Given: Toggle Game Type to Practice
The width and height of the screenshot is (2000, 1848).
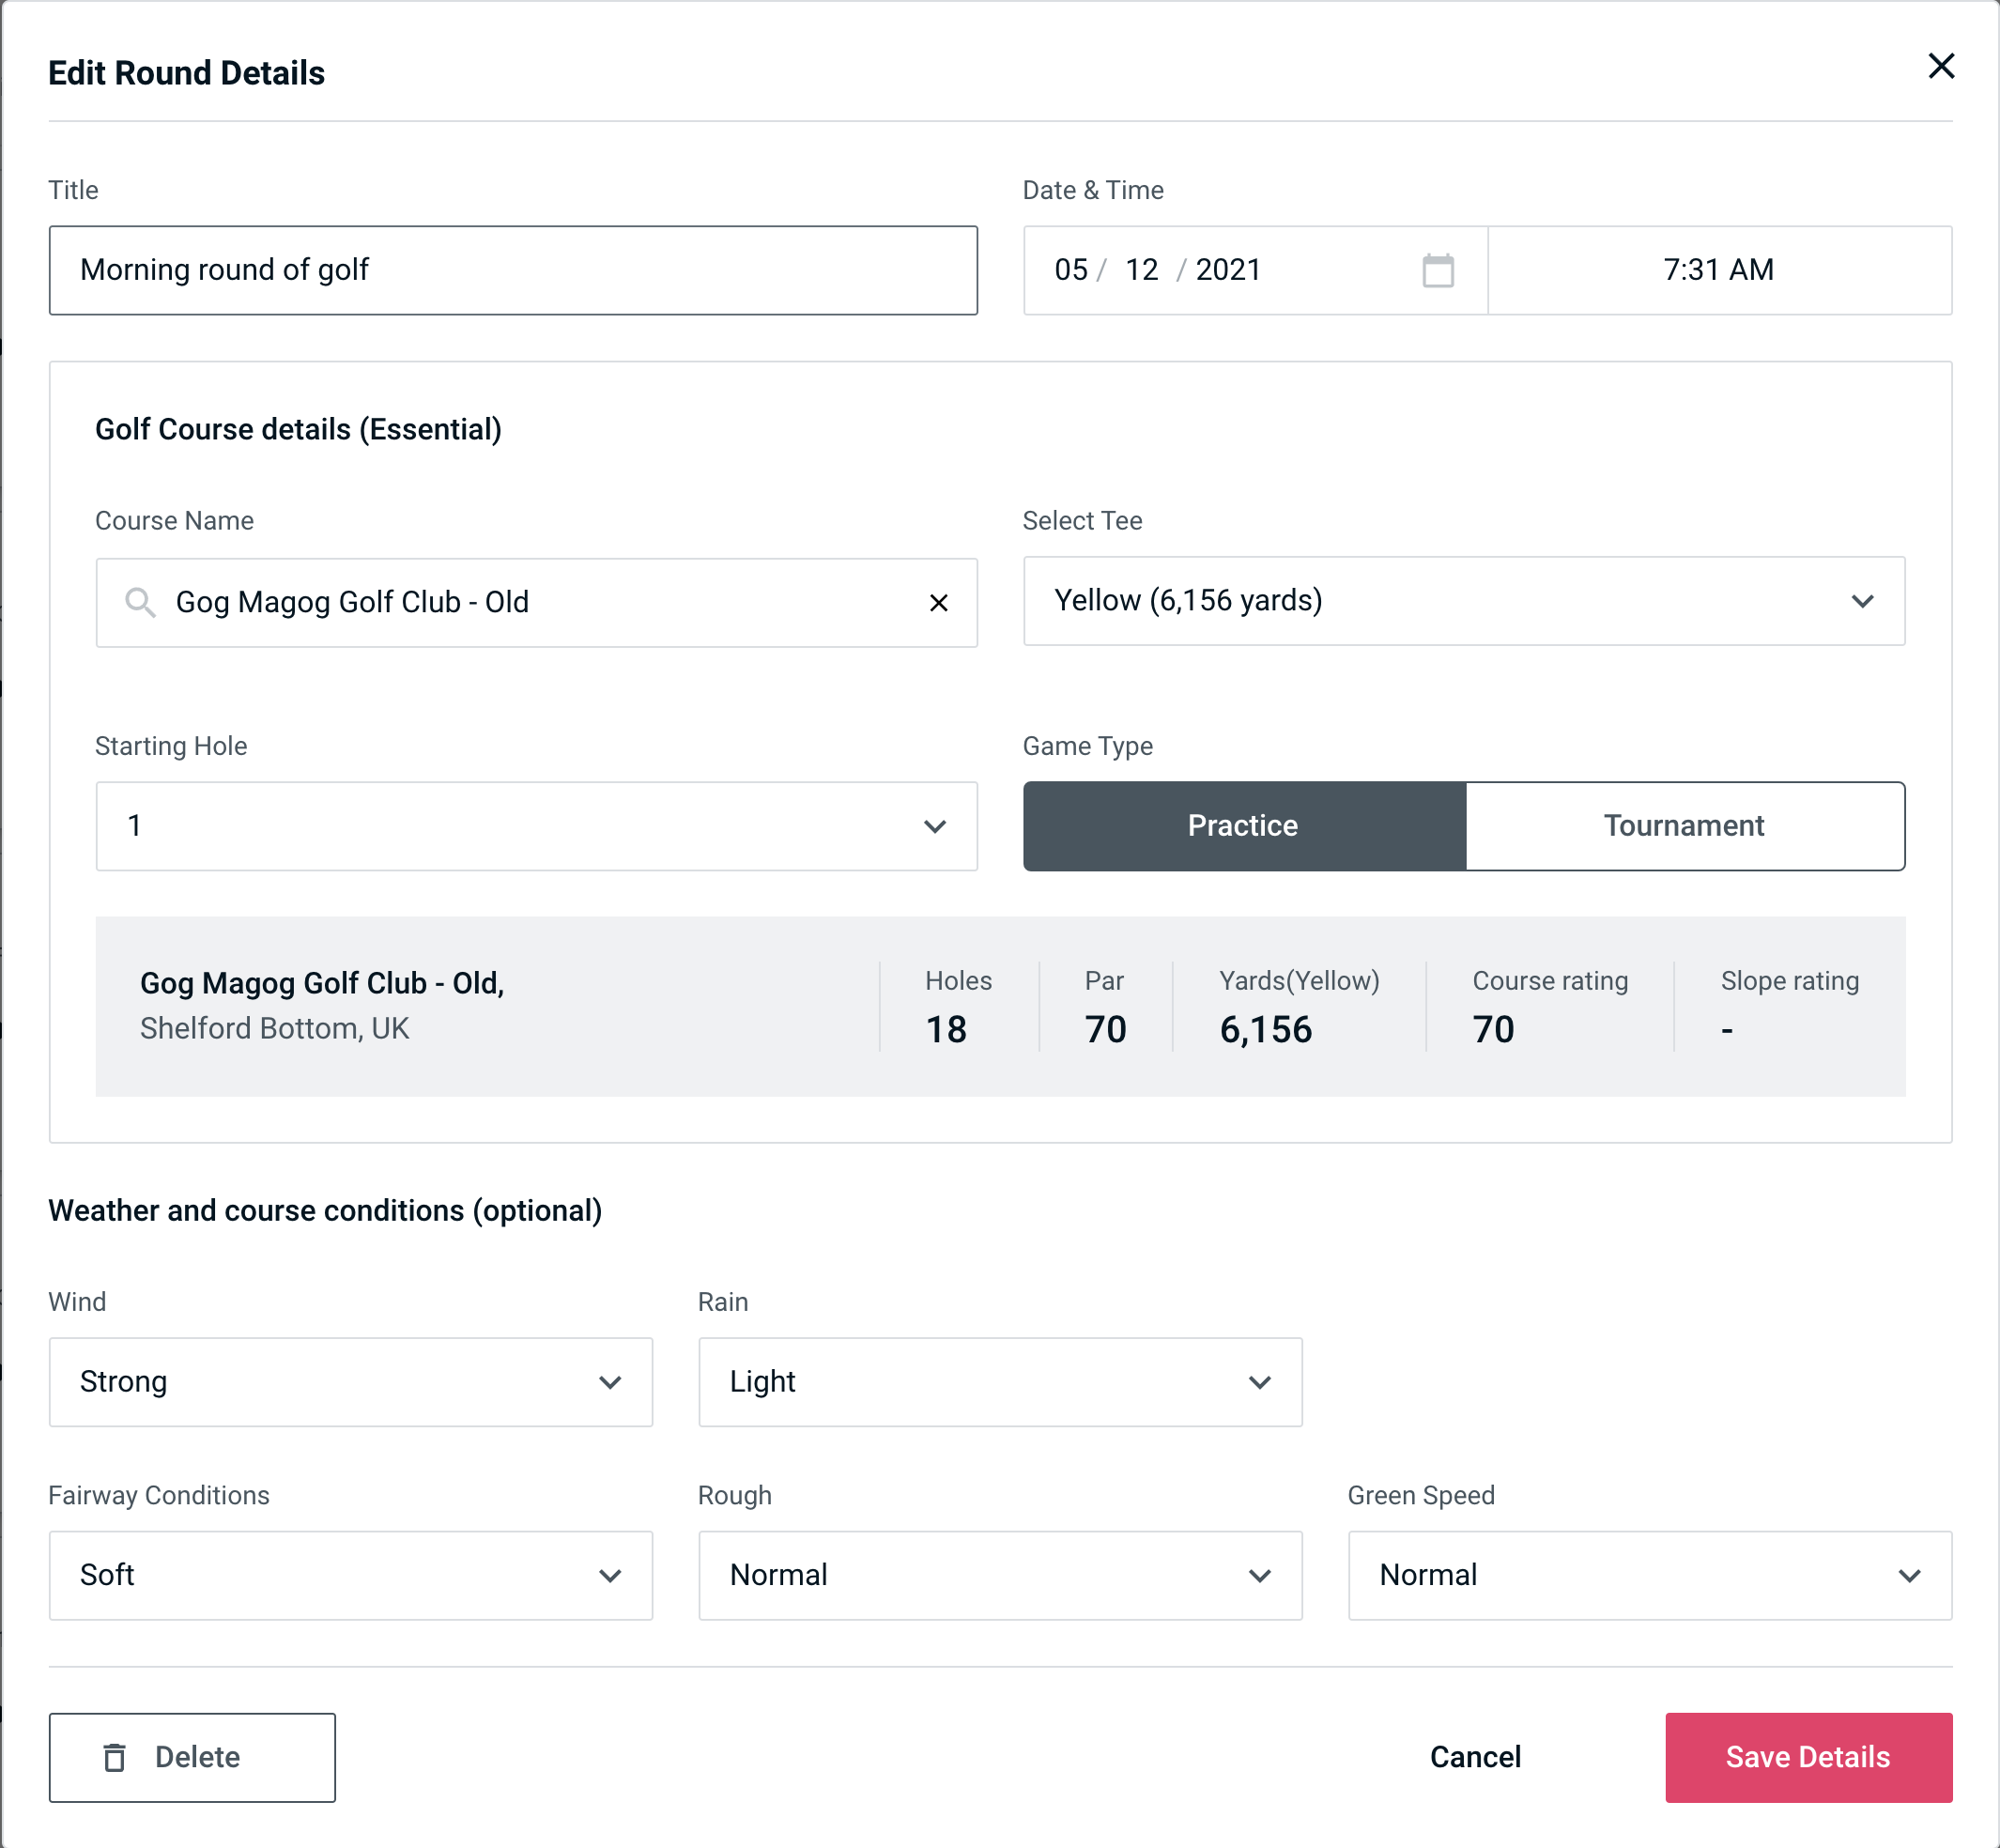Looking at the screenshot, I should [1244, 827].
